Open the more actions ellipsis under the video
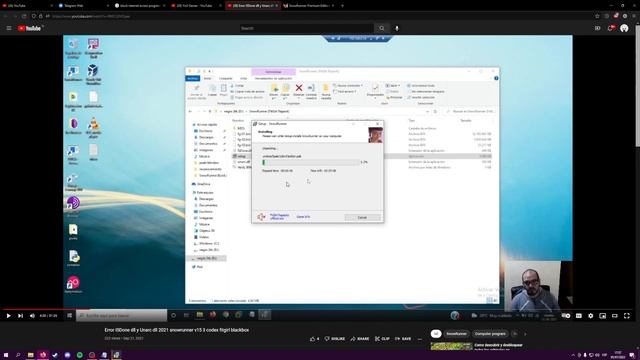Viewport: 640px width, 360px height. (420, 339)
